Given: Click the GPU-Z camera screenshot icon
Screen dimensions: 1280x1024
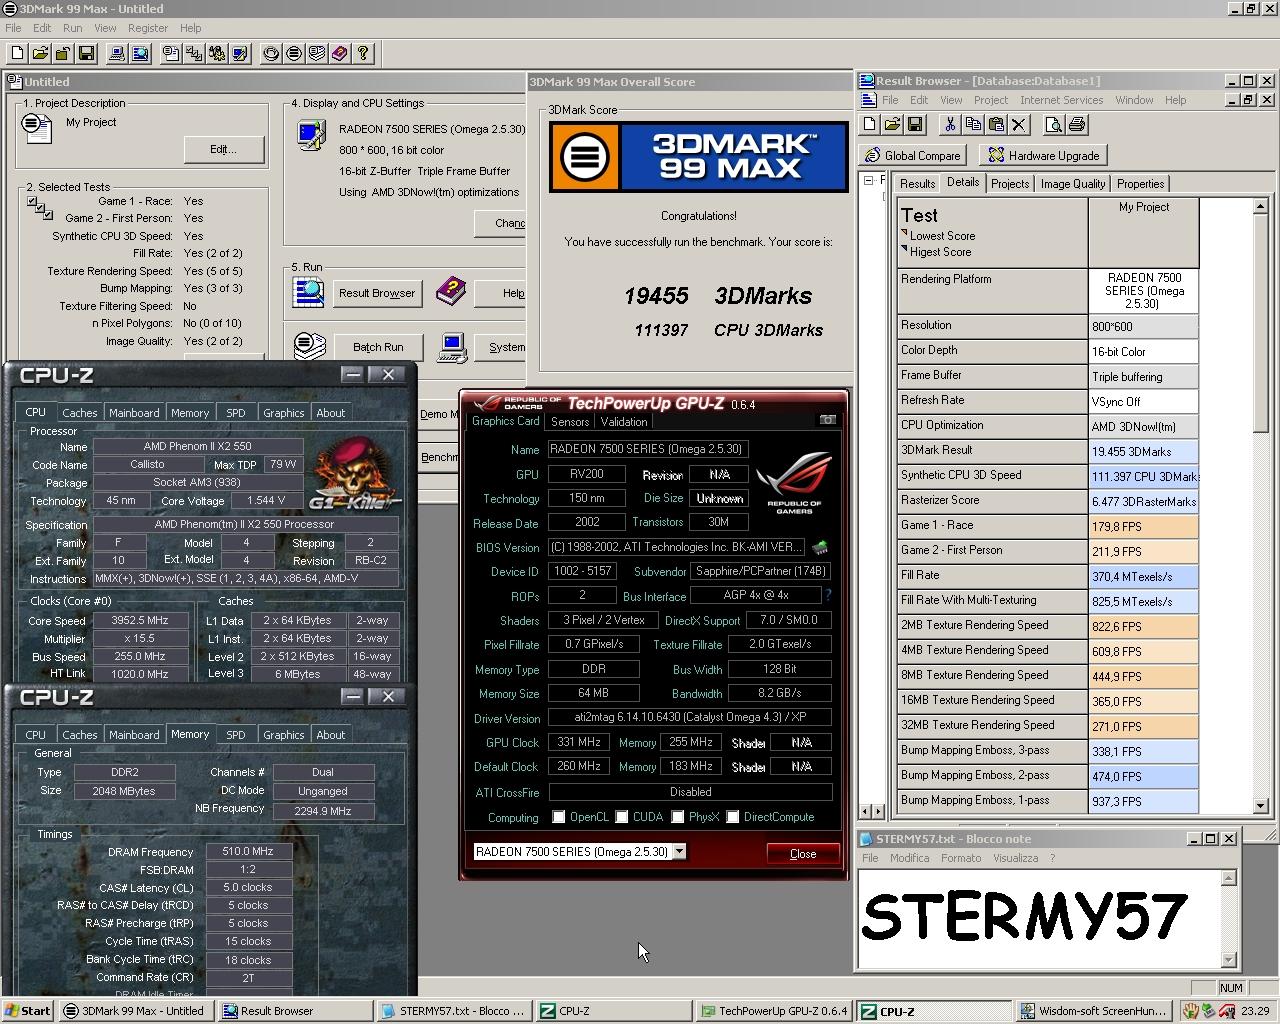Looking at the screenshot, I should [827, 420].
